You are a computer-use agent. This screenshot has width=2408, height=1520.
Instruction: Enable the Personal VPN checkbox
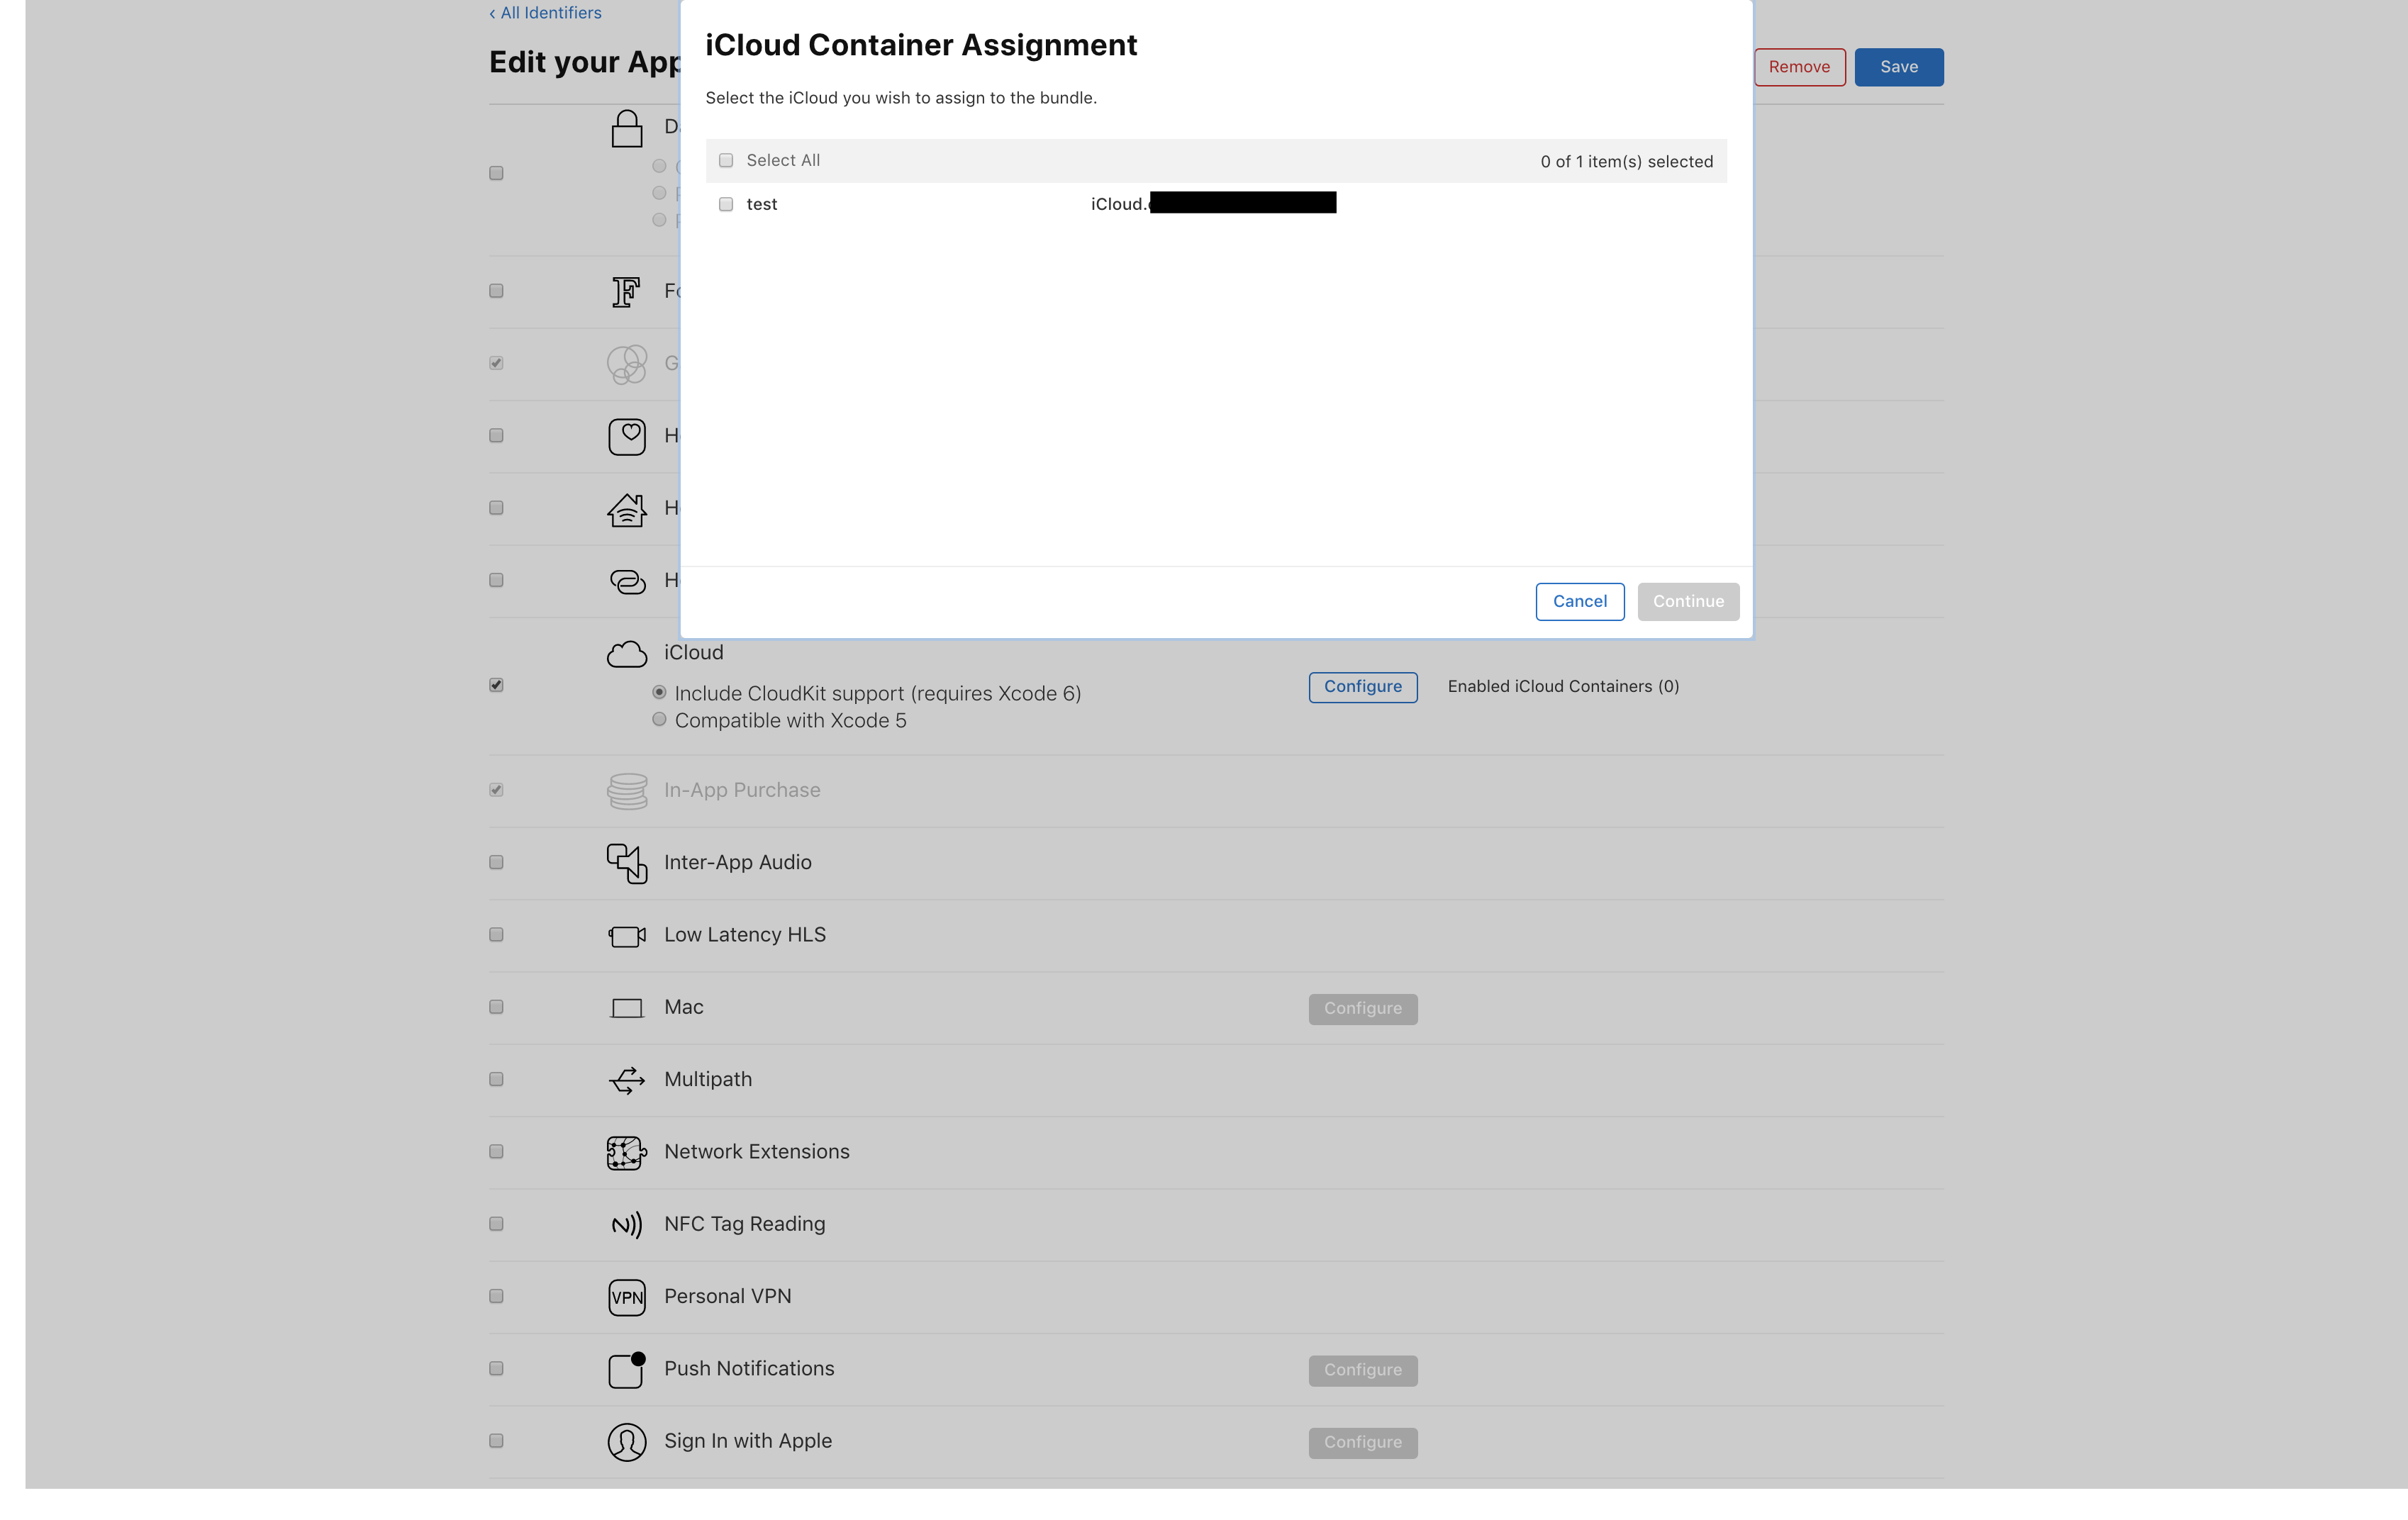tap(496, 1296)
